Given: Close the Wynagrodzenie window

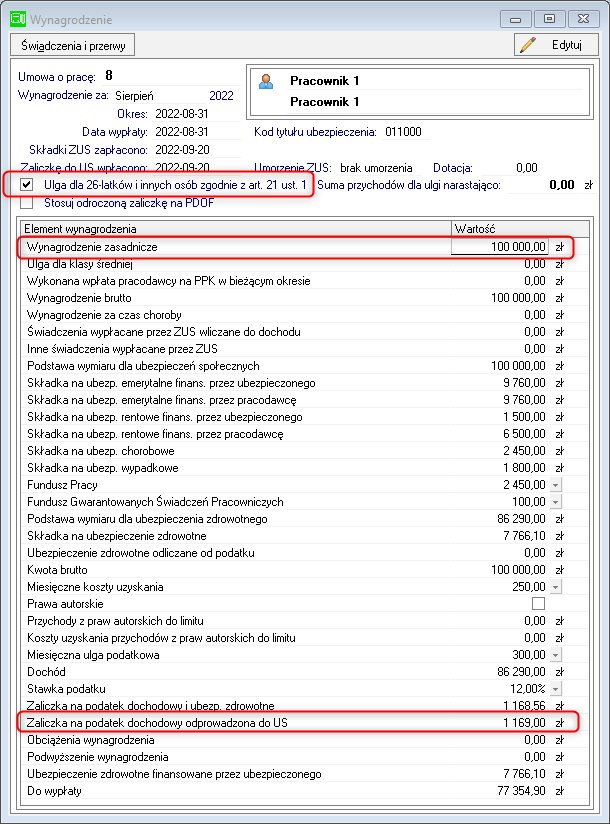Looking at the screenshot, I should 583,19.
